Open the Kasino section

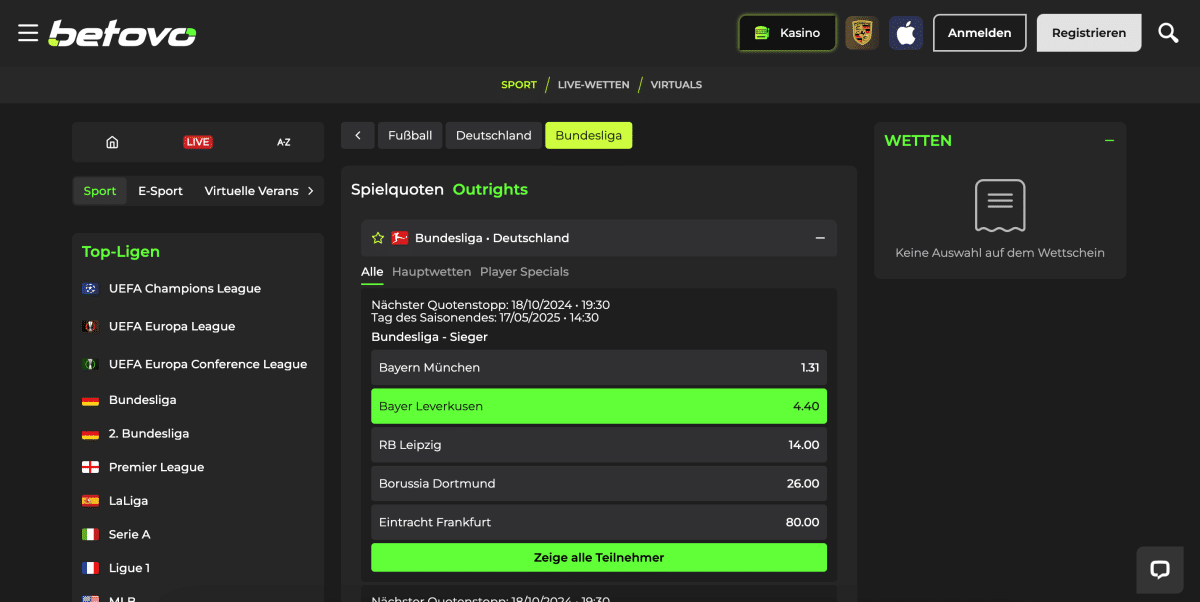(x=788, y=33)
